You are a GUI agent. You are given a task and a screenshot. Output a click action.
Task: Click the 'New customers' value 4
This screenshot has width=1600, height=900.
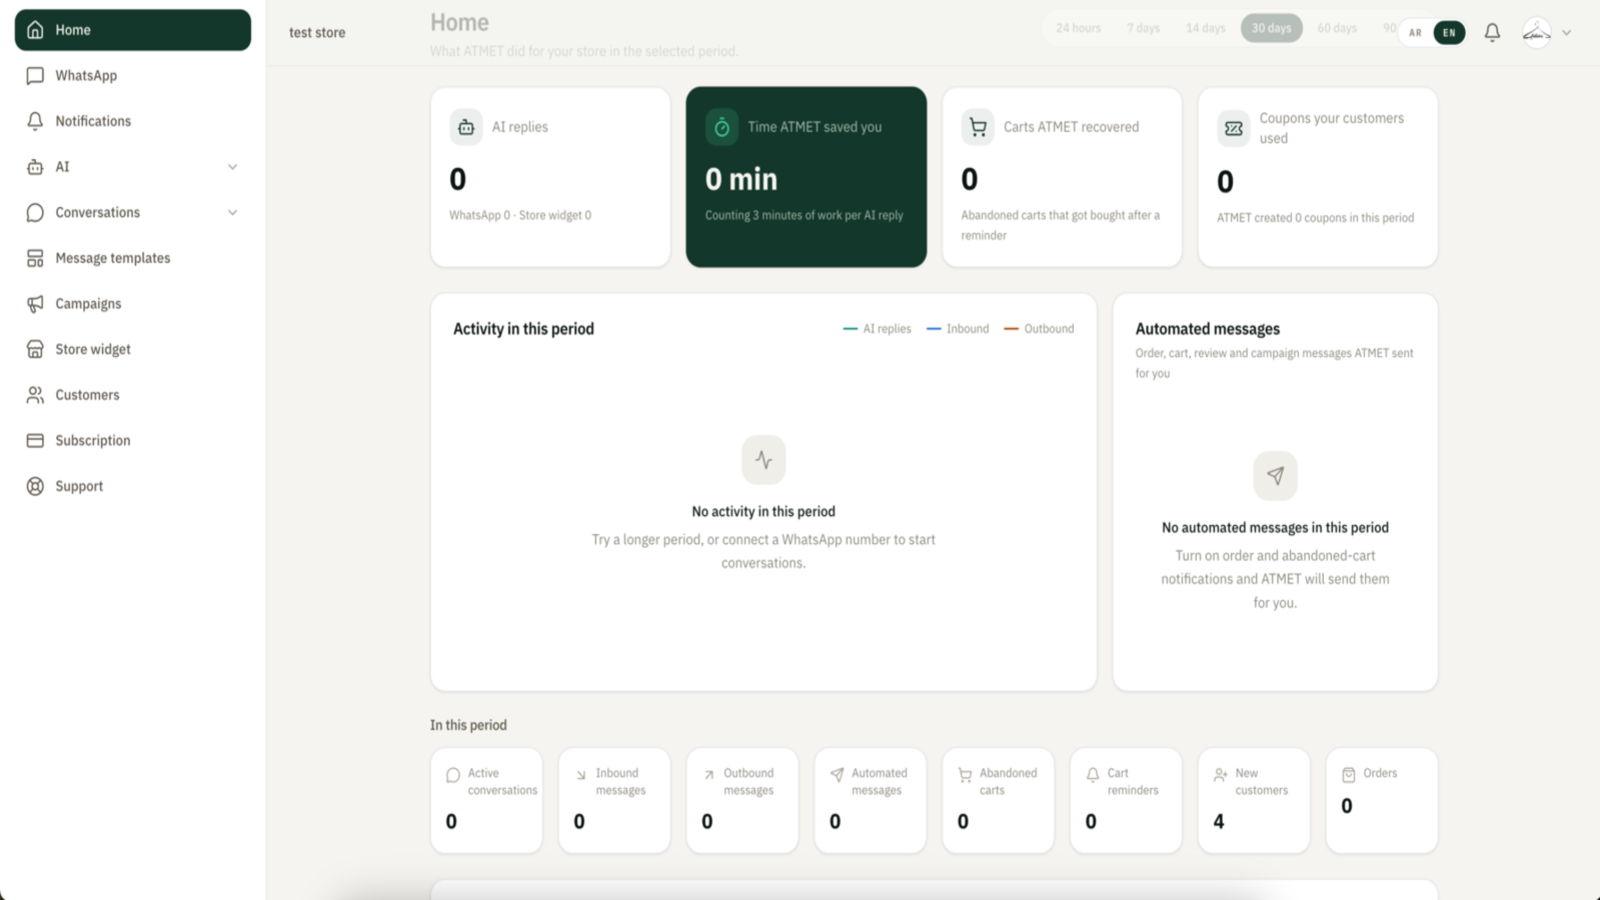pyautogui.click(x=1219, y=821)
